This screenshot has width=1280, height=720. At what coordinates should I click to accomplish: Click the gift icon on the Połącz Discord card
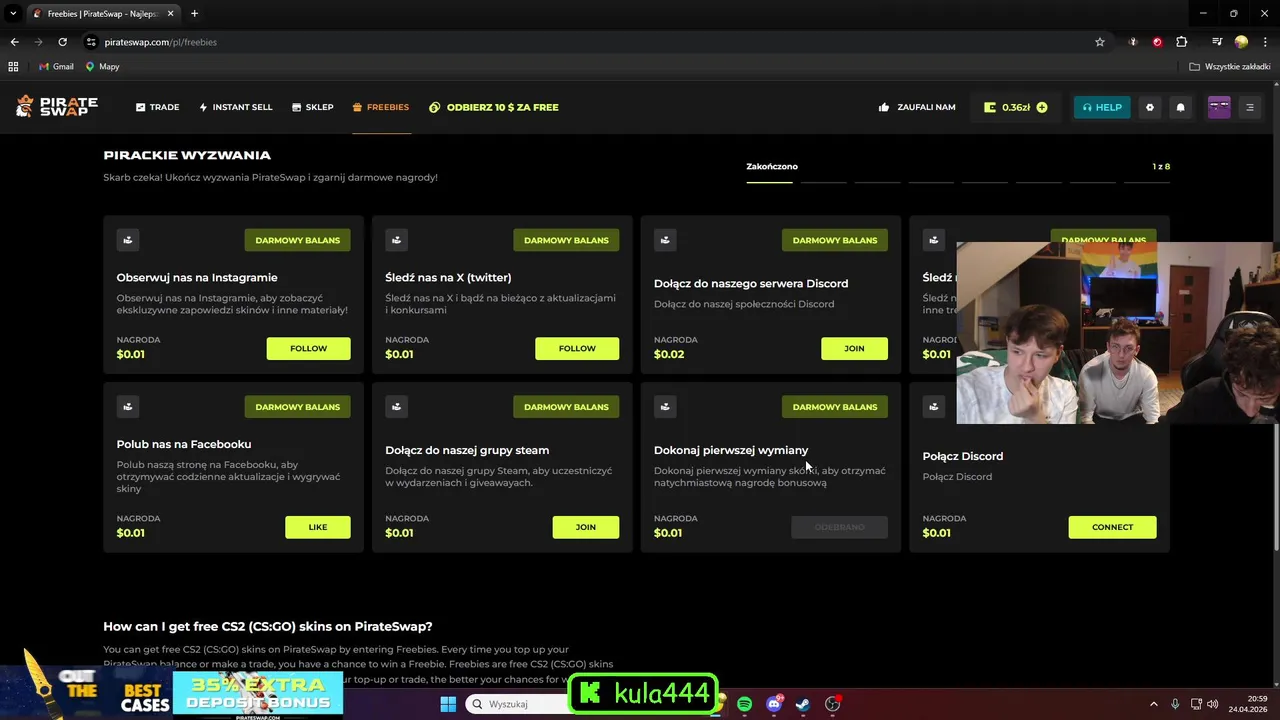point(934,407)
